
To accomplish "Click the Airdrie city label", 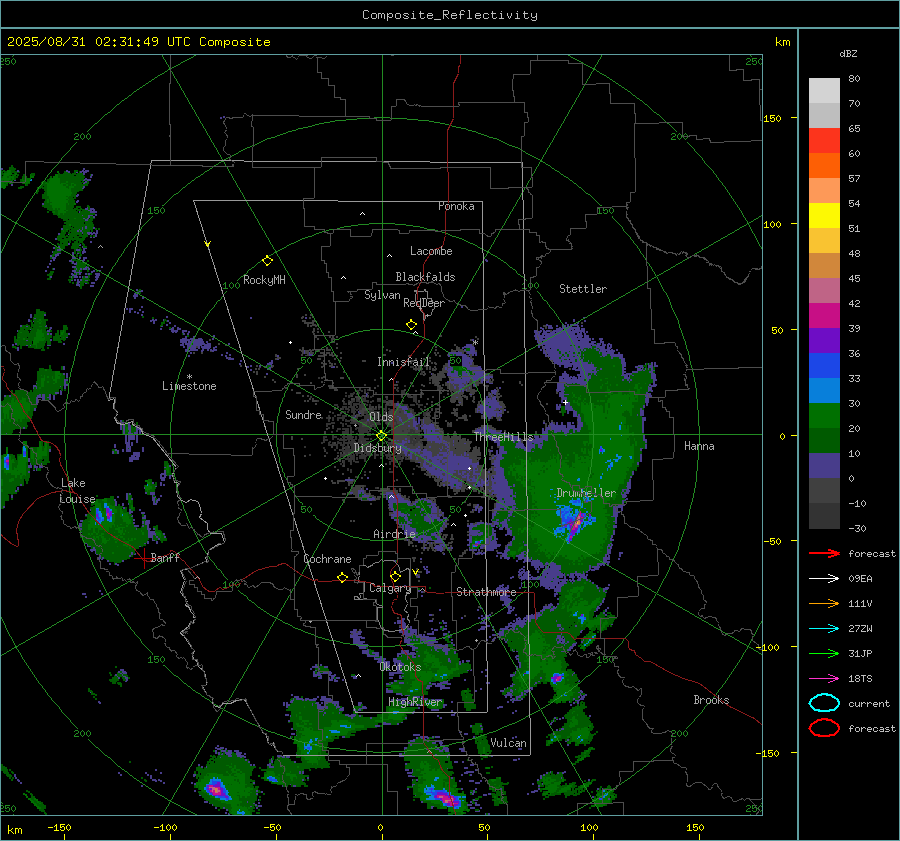I will click(x=394, y=534).
